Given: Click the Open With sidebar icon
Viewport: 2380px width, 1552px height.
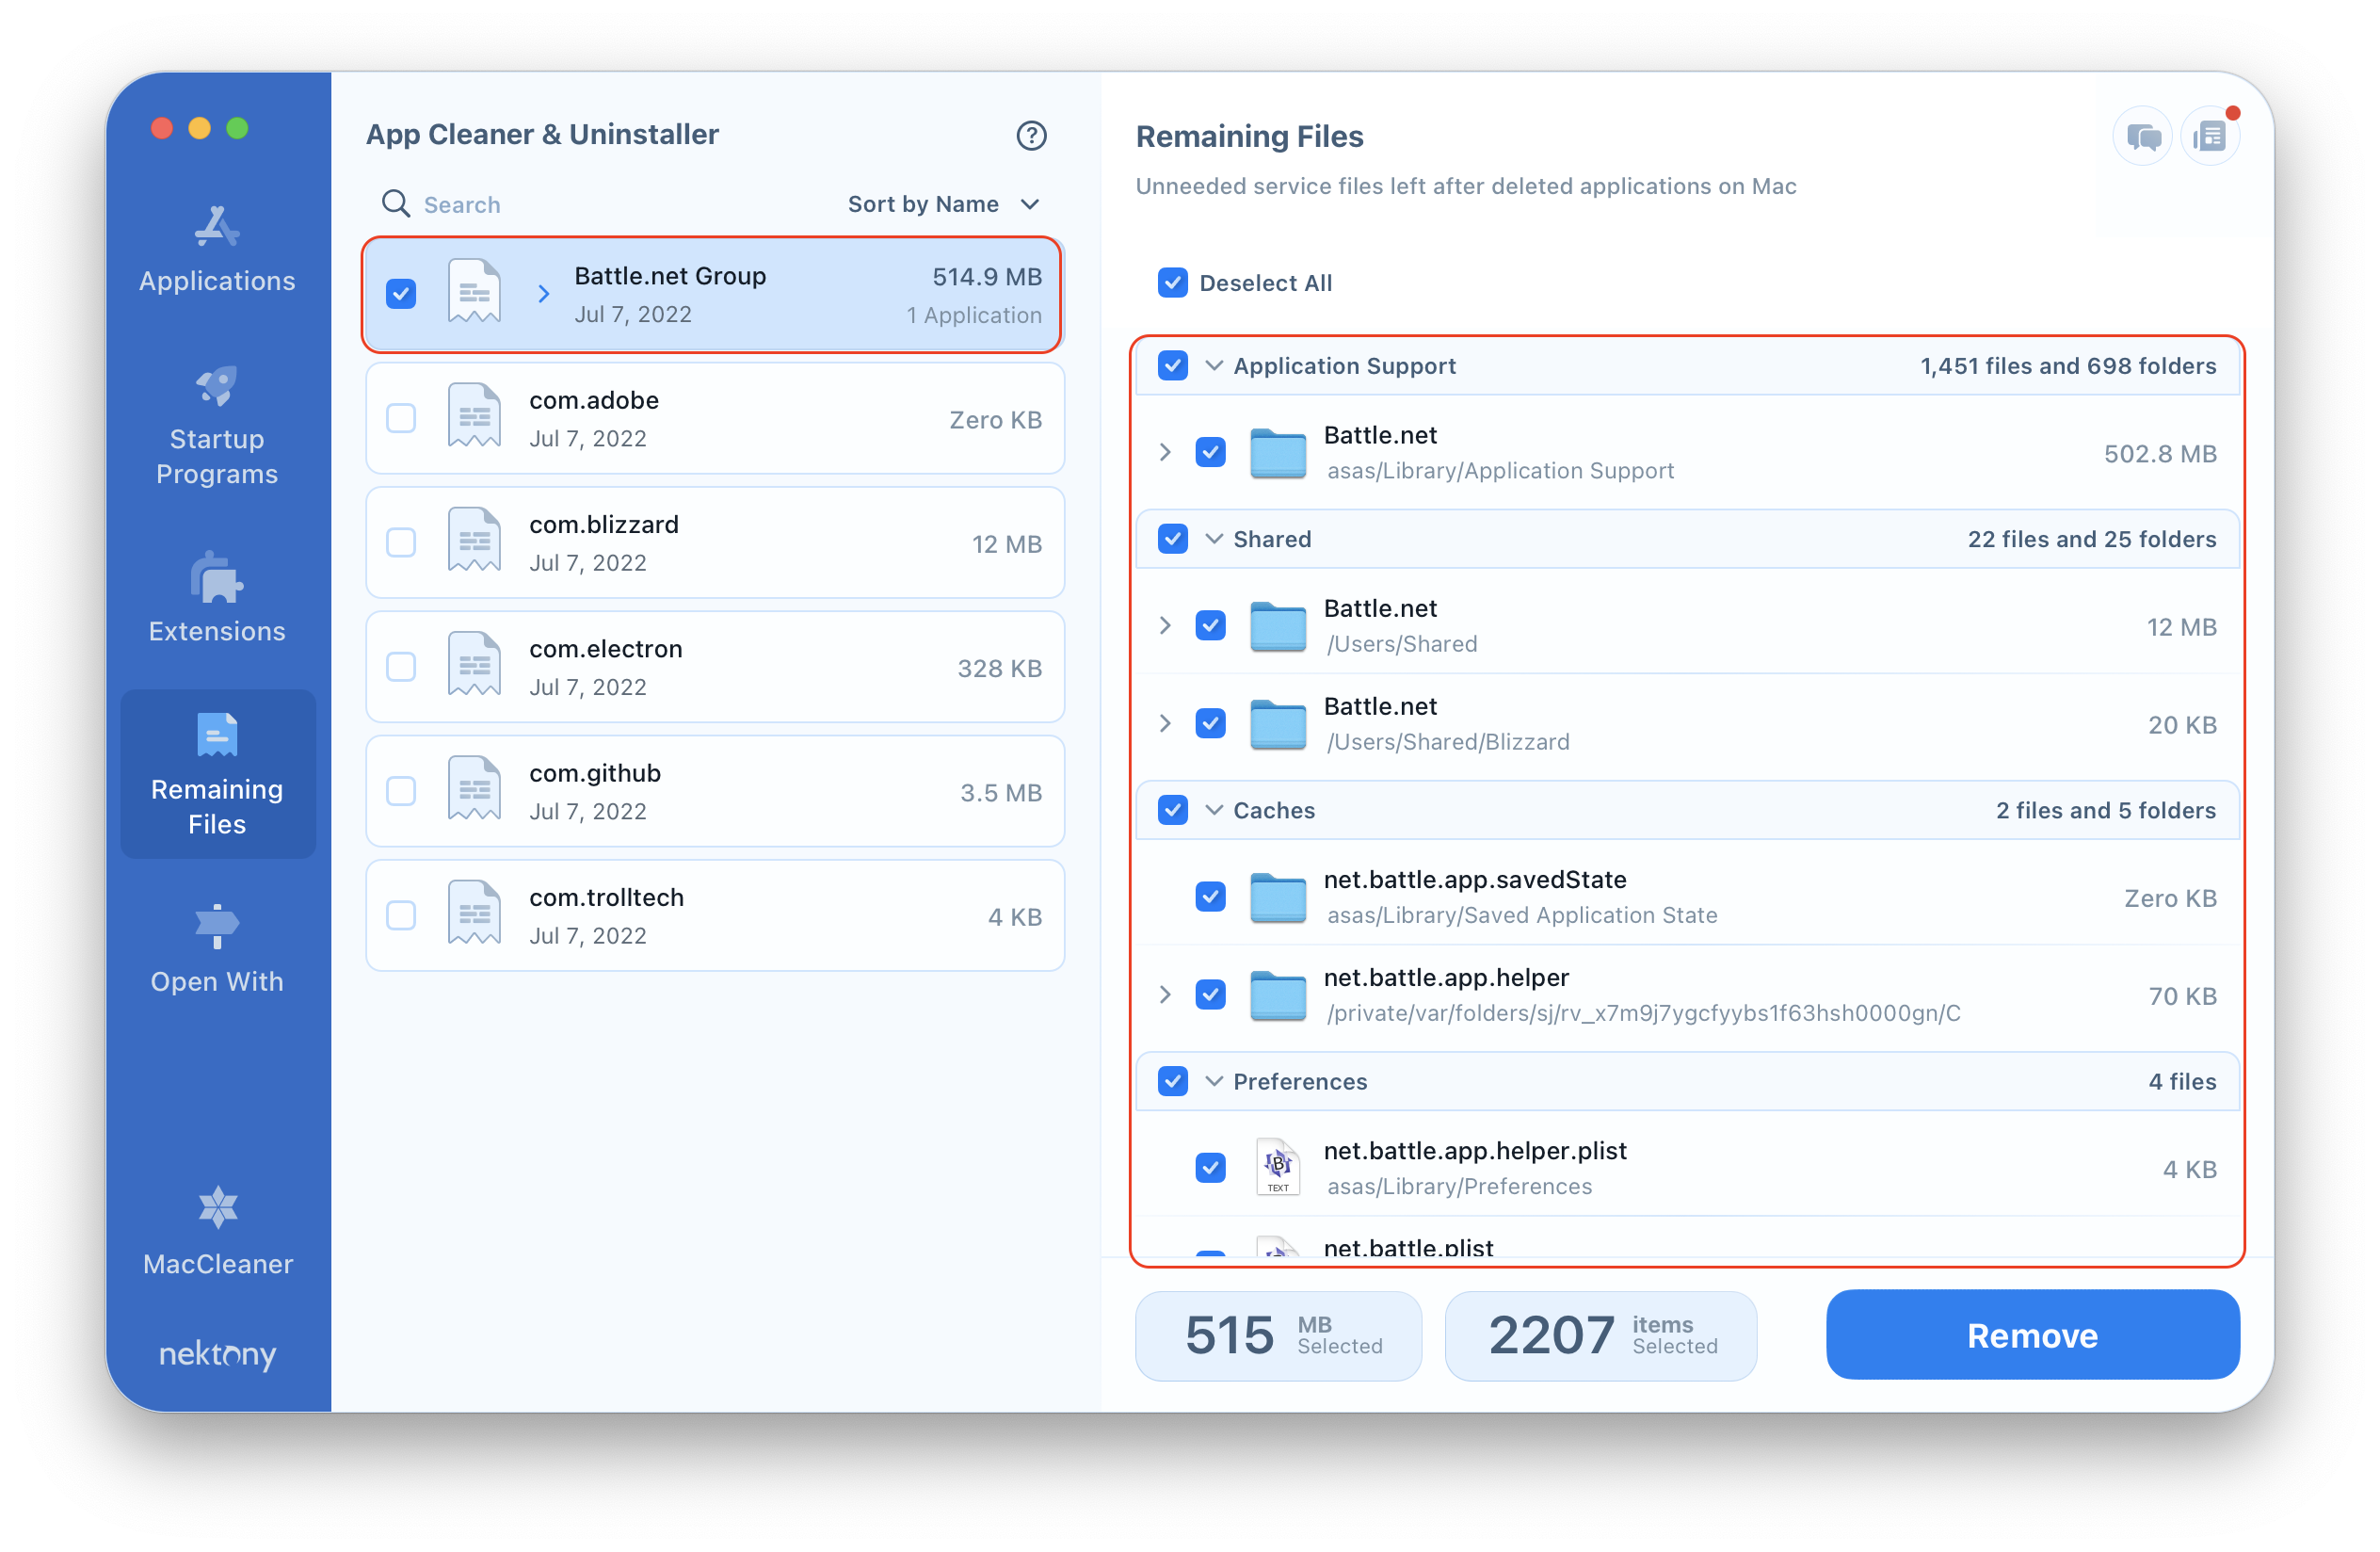Looking at the screenshot, I should pos(217,930).
